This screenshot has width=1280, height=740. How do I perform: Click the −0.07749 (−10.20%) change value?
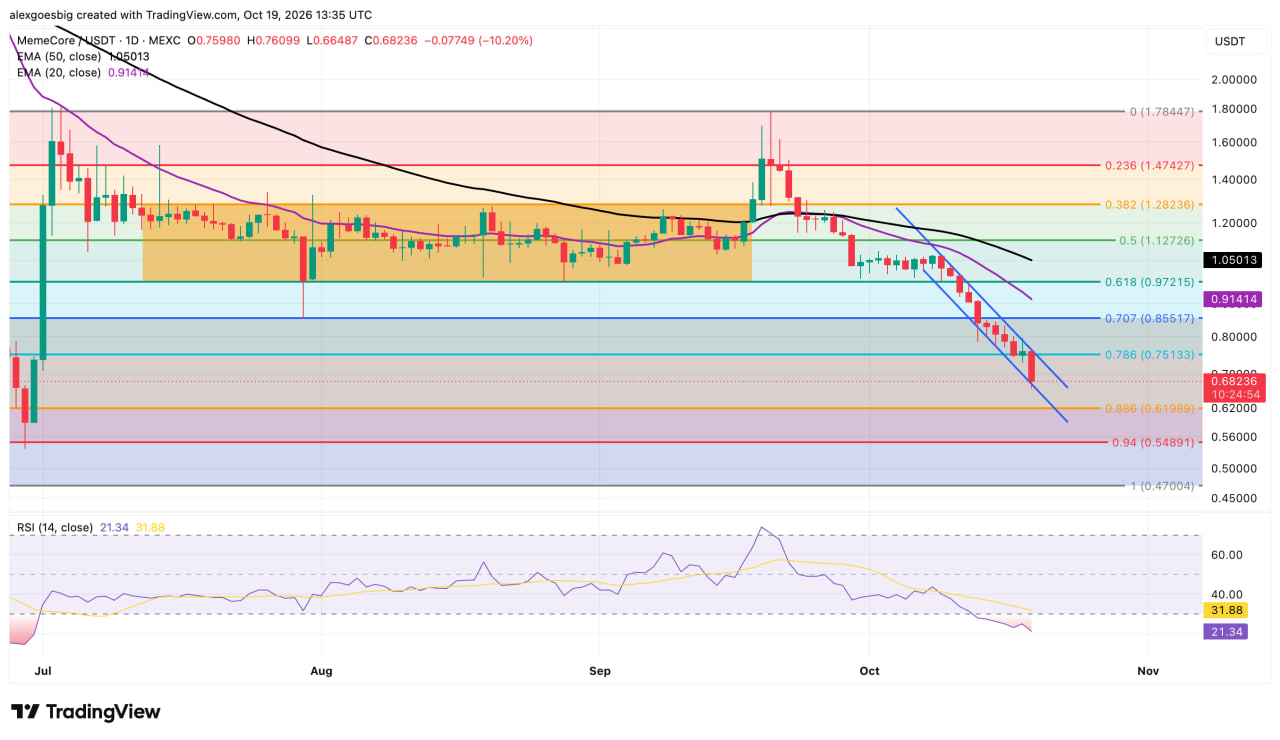479,41
